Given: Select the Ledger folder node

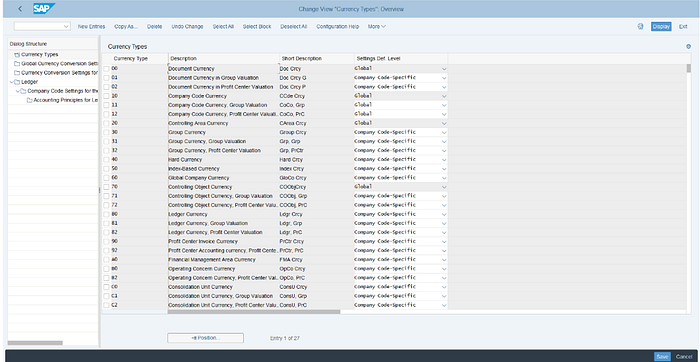Looking at the screenshot, I should [x=29, y=82].
